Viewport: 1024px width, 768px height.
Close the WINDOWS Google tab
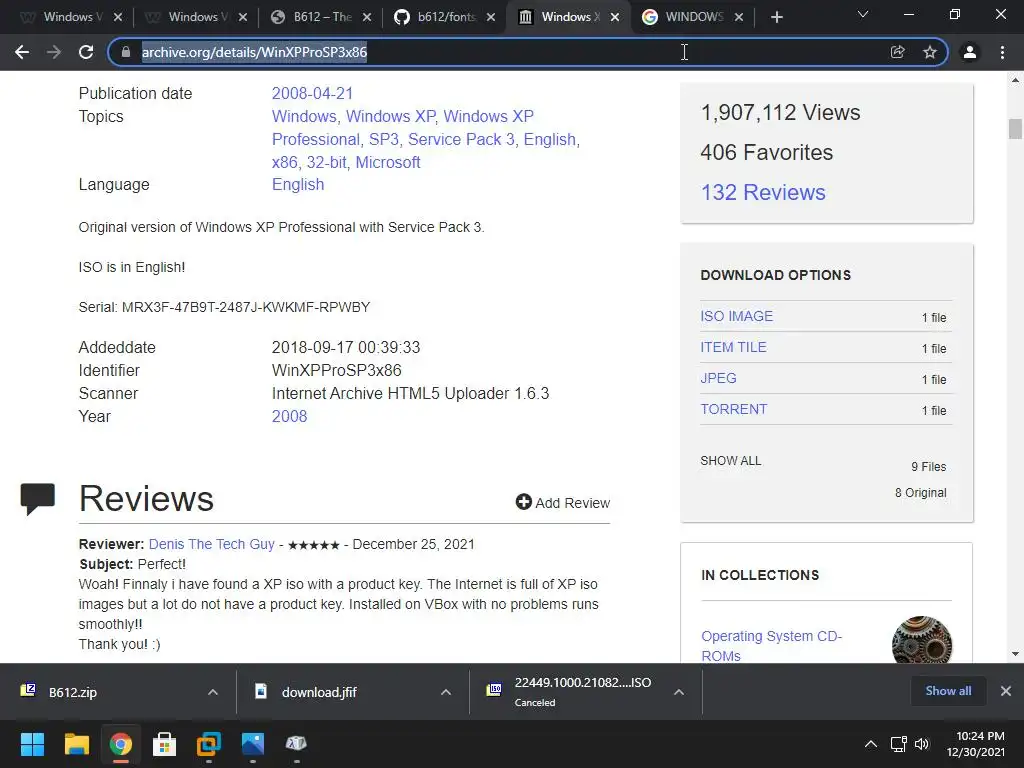[x=739, y=17]
